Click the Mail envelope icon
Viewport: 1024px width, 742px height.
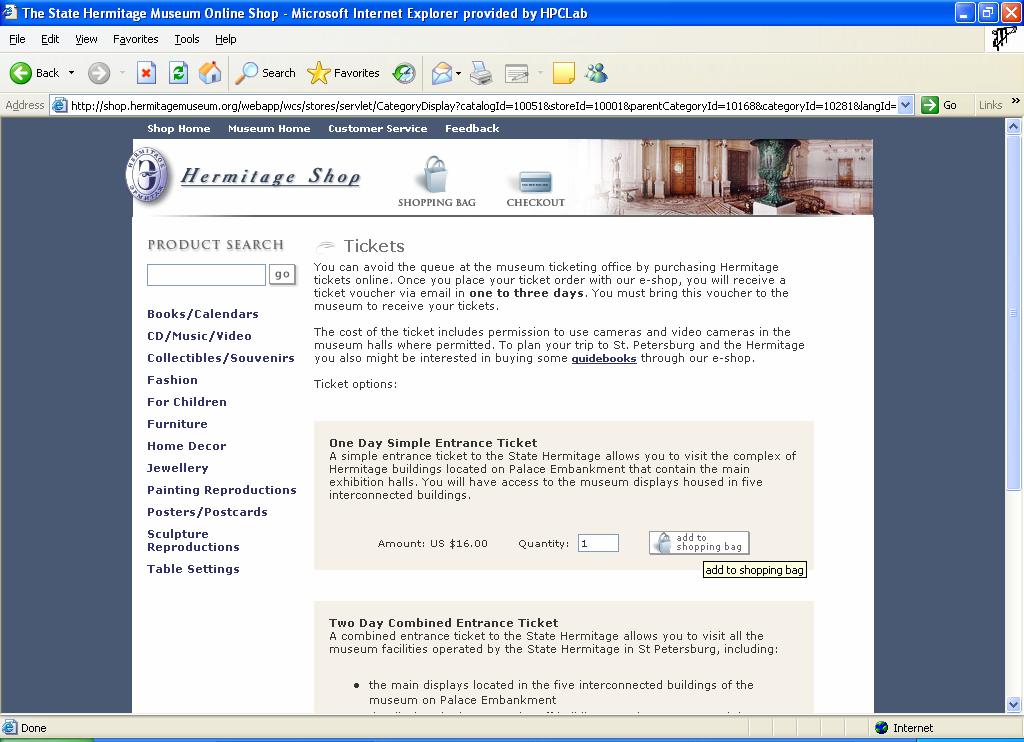coord(441,73)
